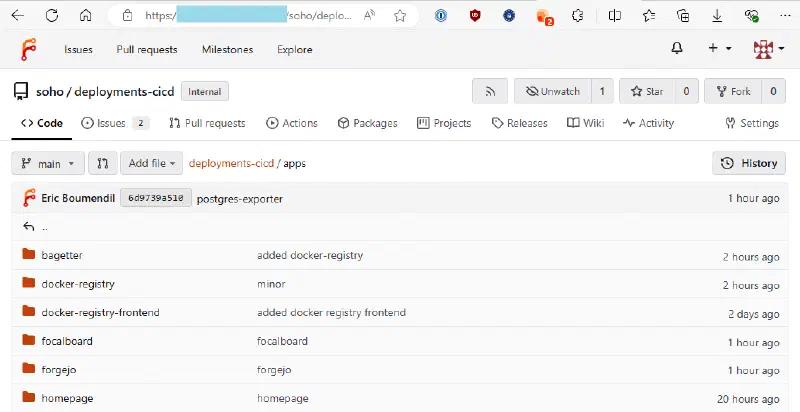Image resolution: width=800 pixels, height=412 pixels.
Task: Open the browser downloads icon
Action: click(x=717, y=16)
